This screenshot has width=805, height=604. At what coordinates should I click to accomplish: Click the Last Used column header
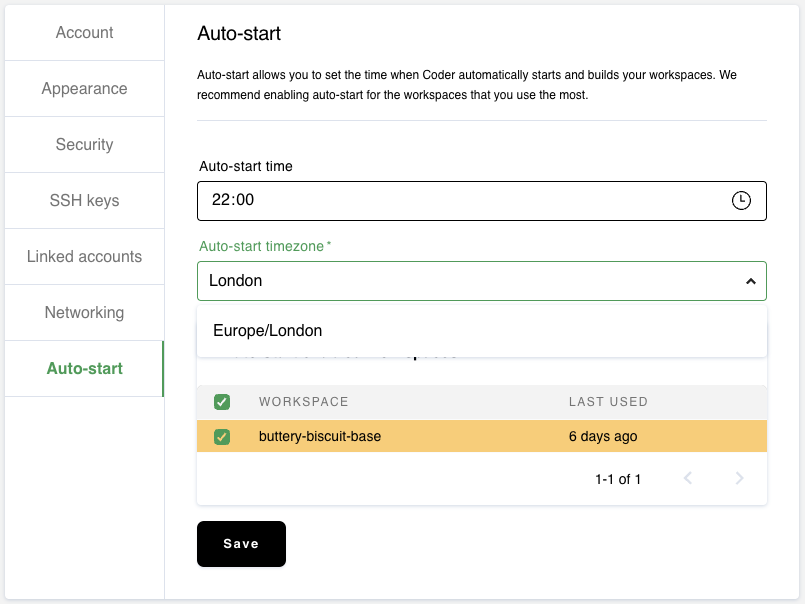click(608, 402)
